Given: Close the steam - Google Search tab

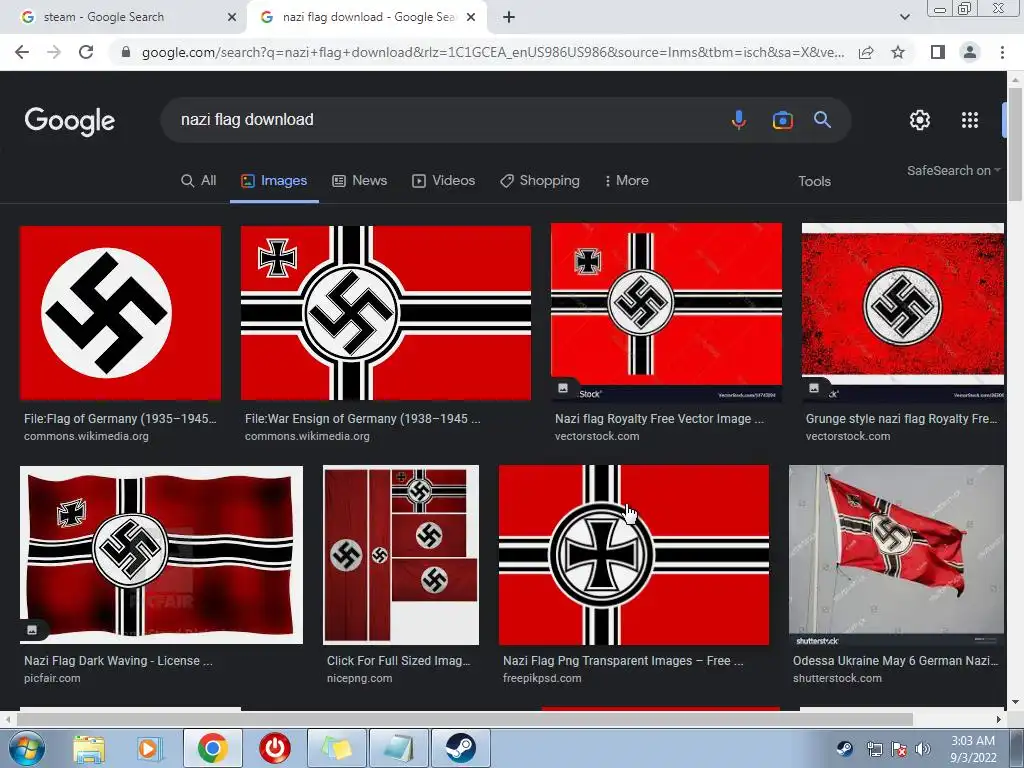Looking at the screenshot, I should coord(232,17).
